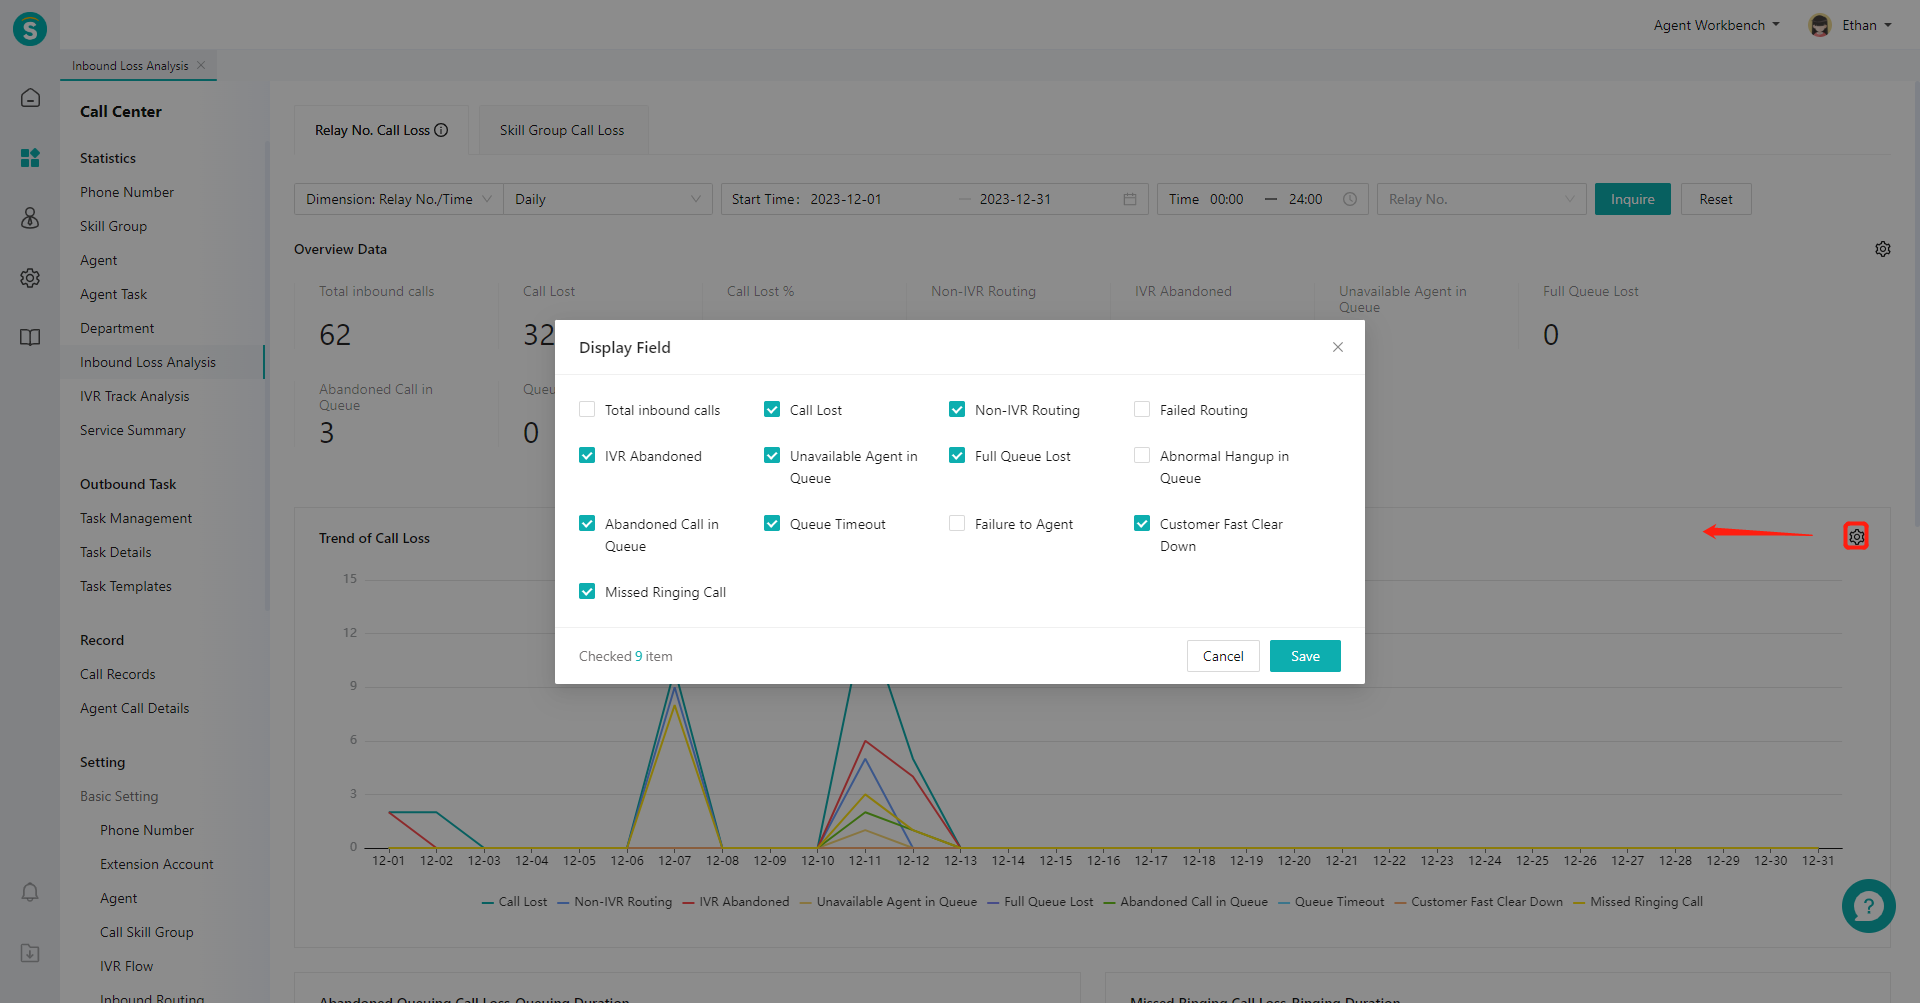
Task: Uncheck Queue Timeout checkbox
Action: [772, 523]
